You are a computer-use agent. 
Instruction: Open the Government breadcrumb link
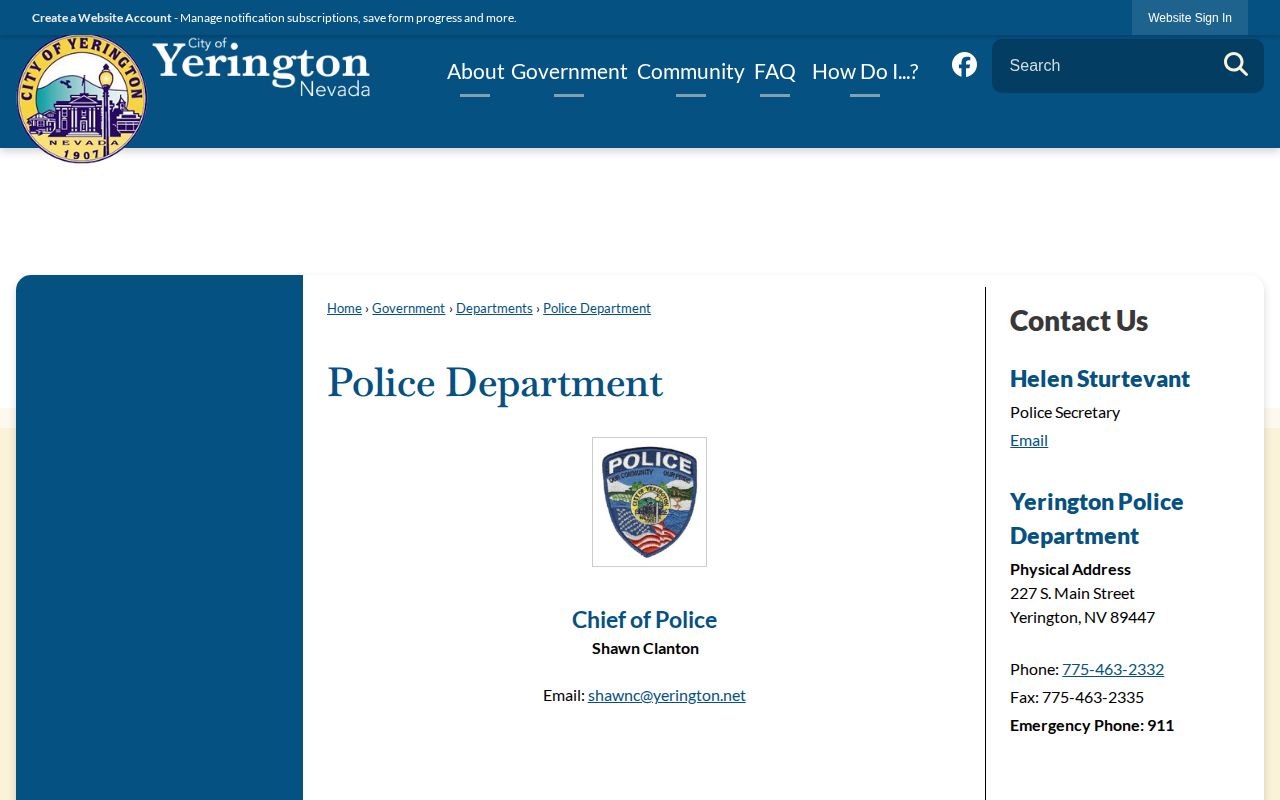coord(408,308)
